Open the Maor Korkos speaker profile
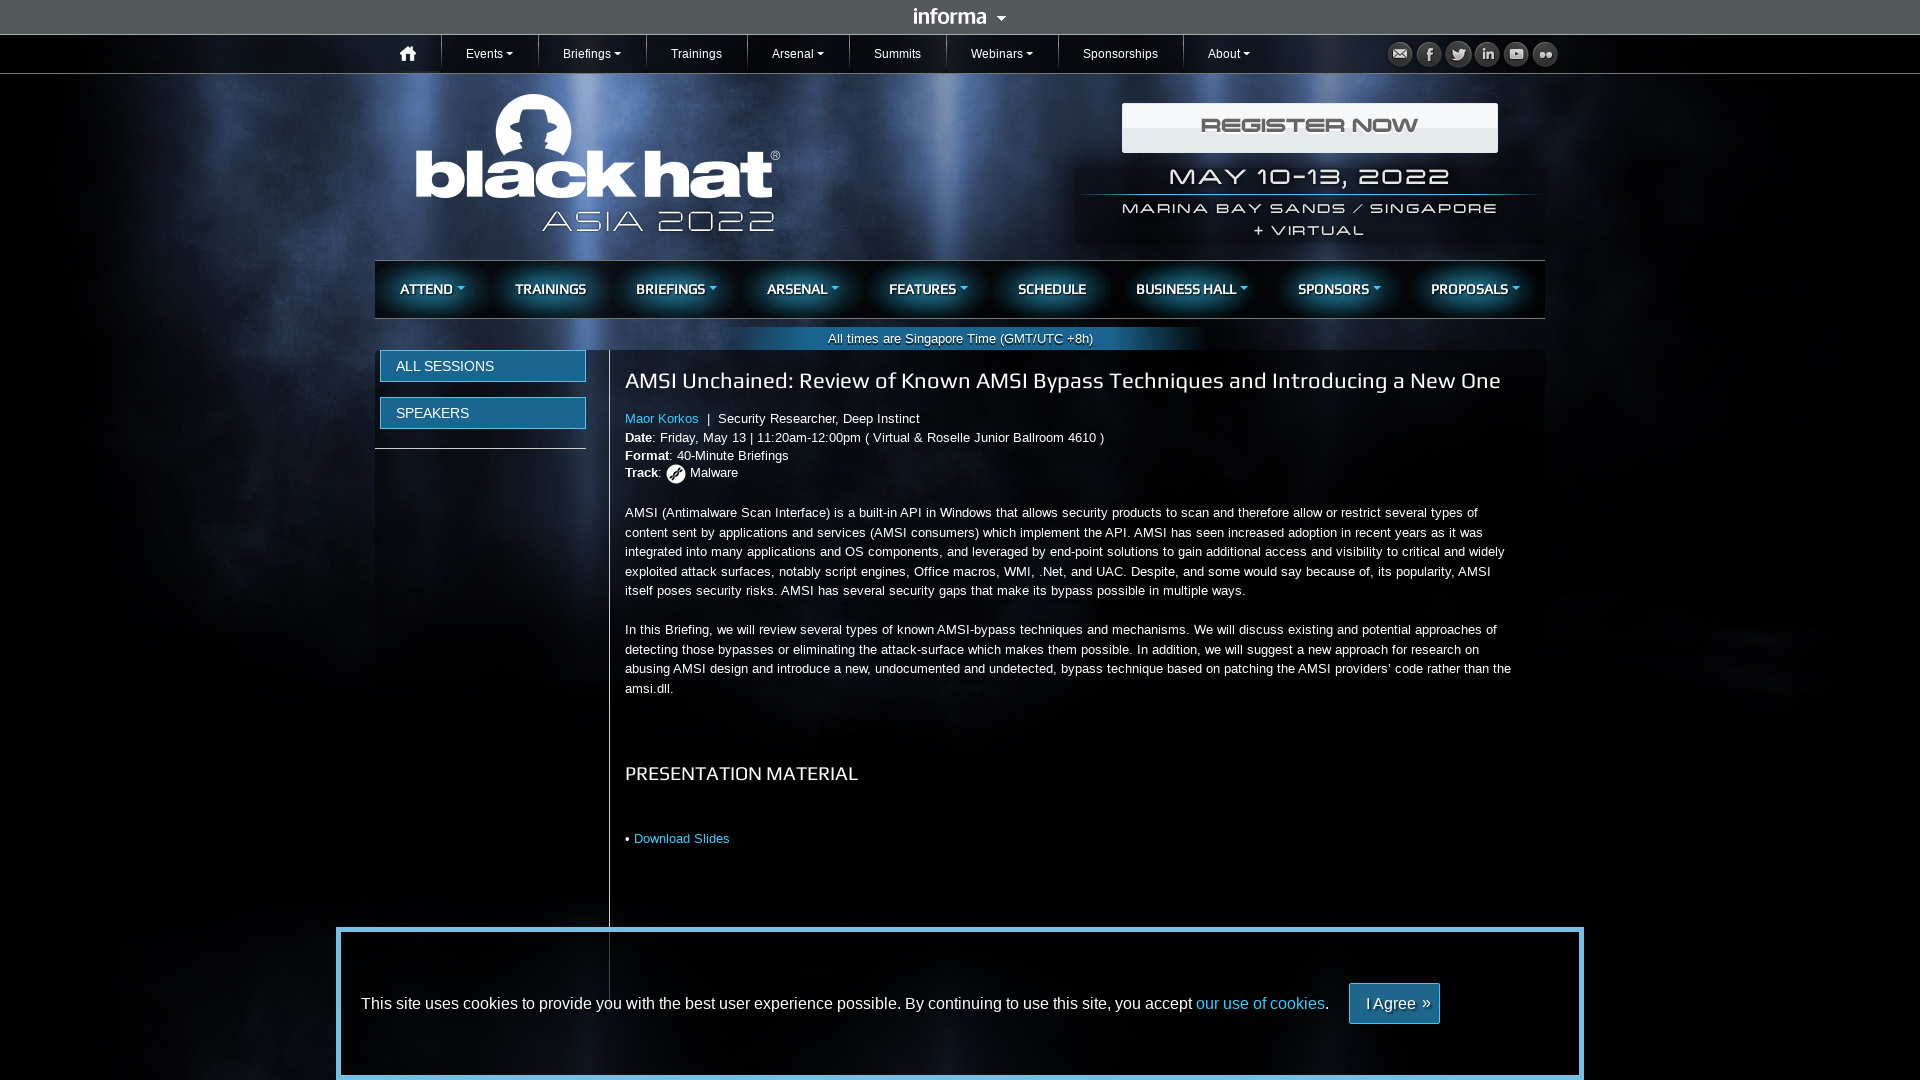The height and width of the screenshot is (1080, 1920). (661, 418)
